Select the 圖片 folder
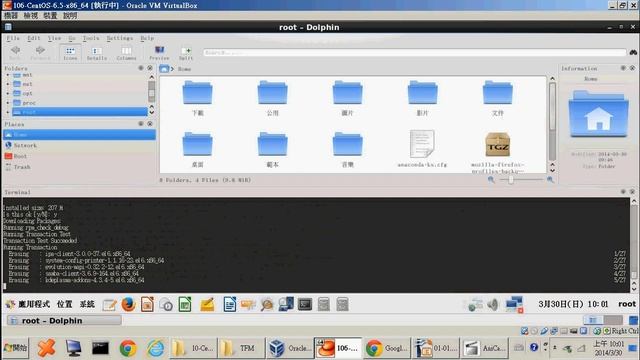 tap(347, 98)
